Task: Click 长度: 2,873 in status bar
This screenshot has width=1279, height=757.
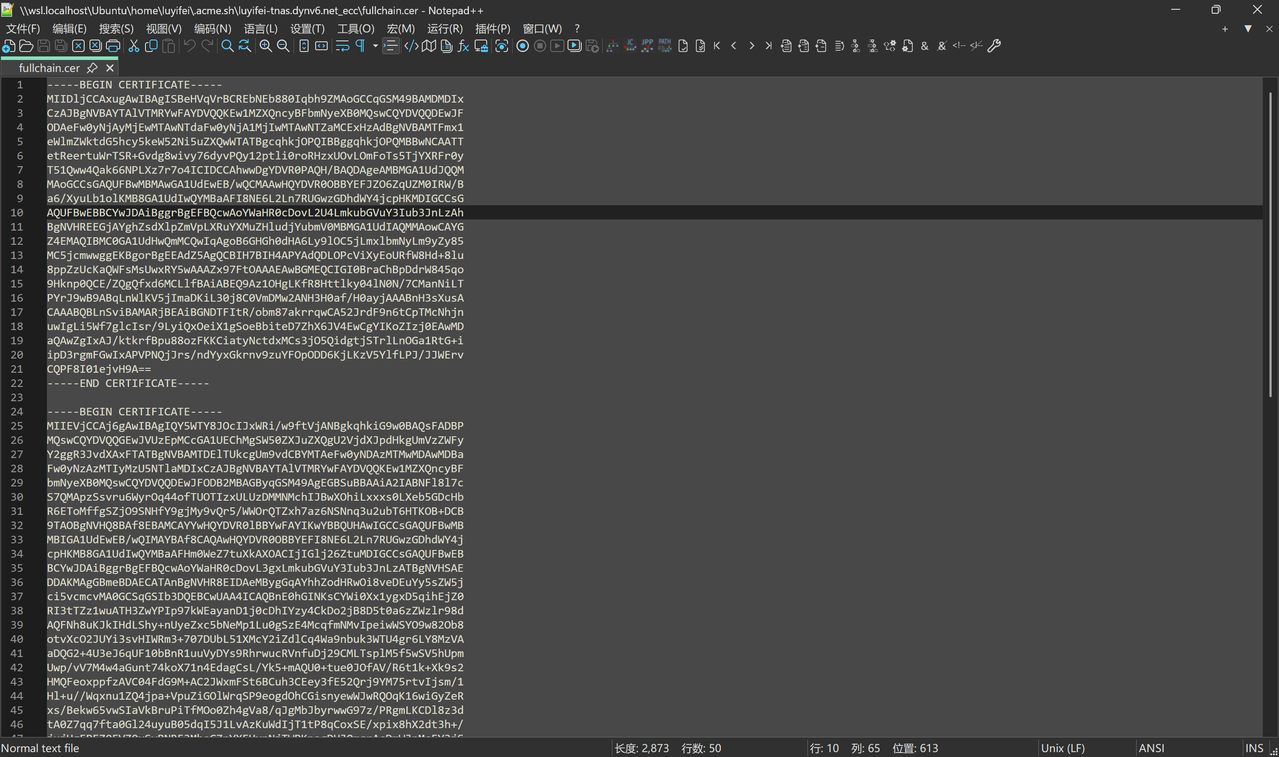Action: point(642,748)
